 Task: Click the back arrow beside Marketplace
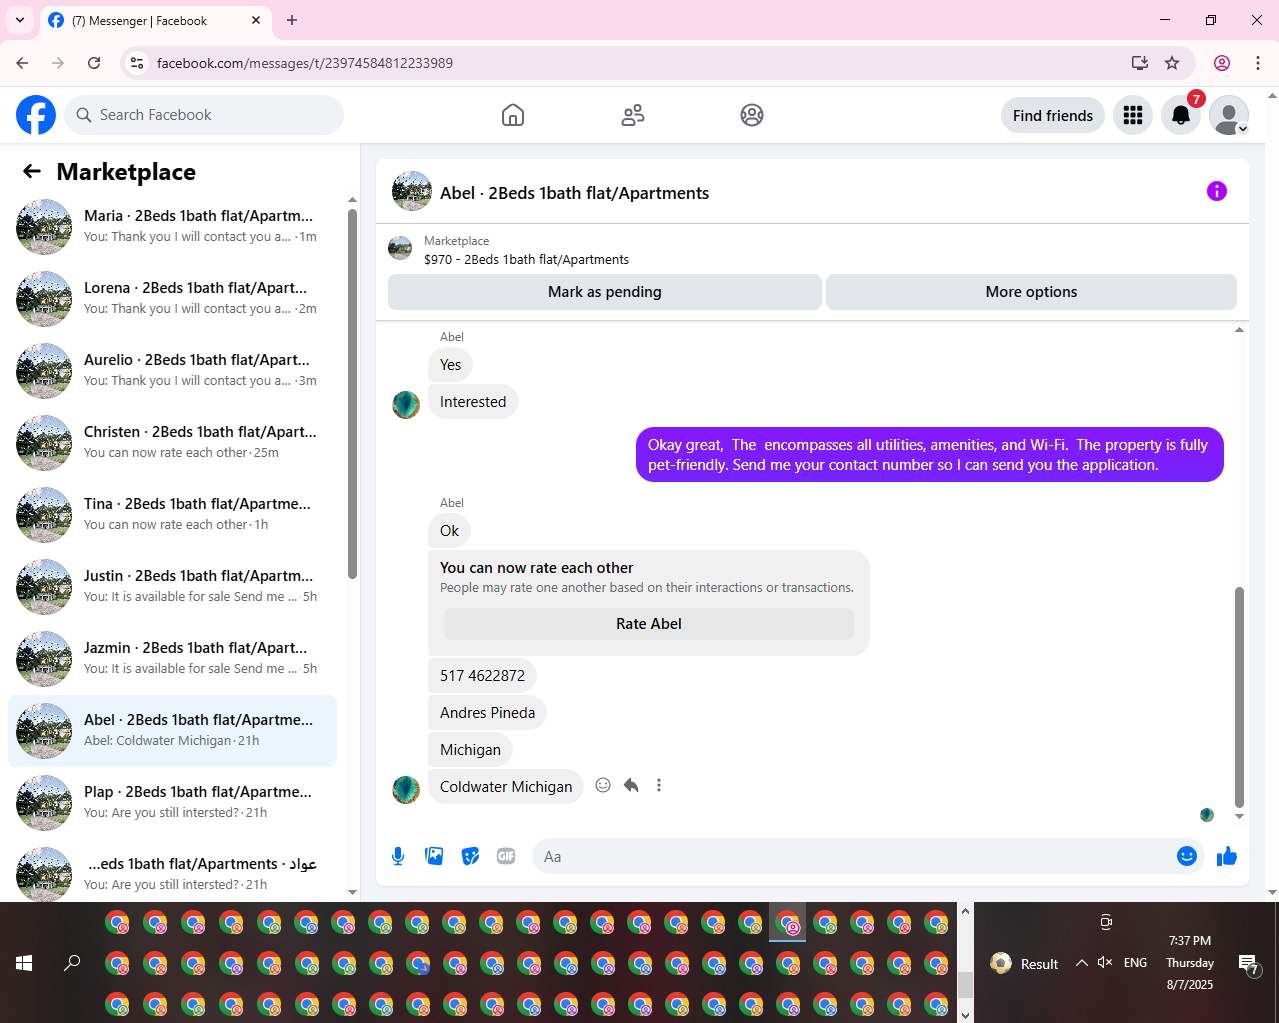[x=32, y=171]
